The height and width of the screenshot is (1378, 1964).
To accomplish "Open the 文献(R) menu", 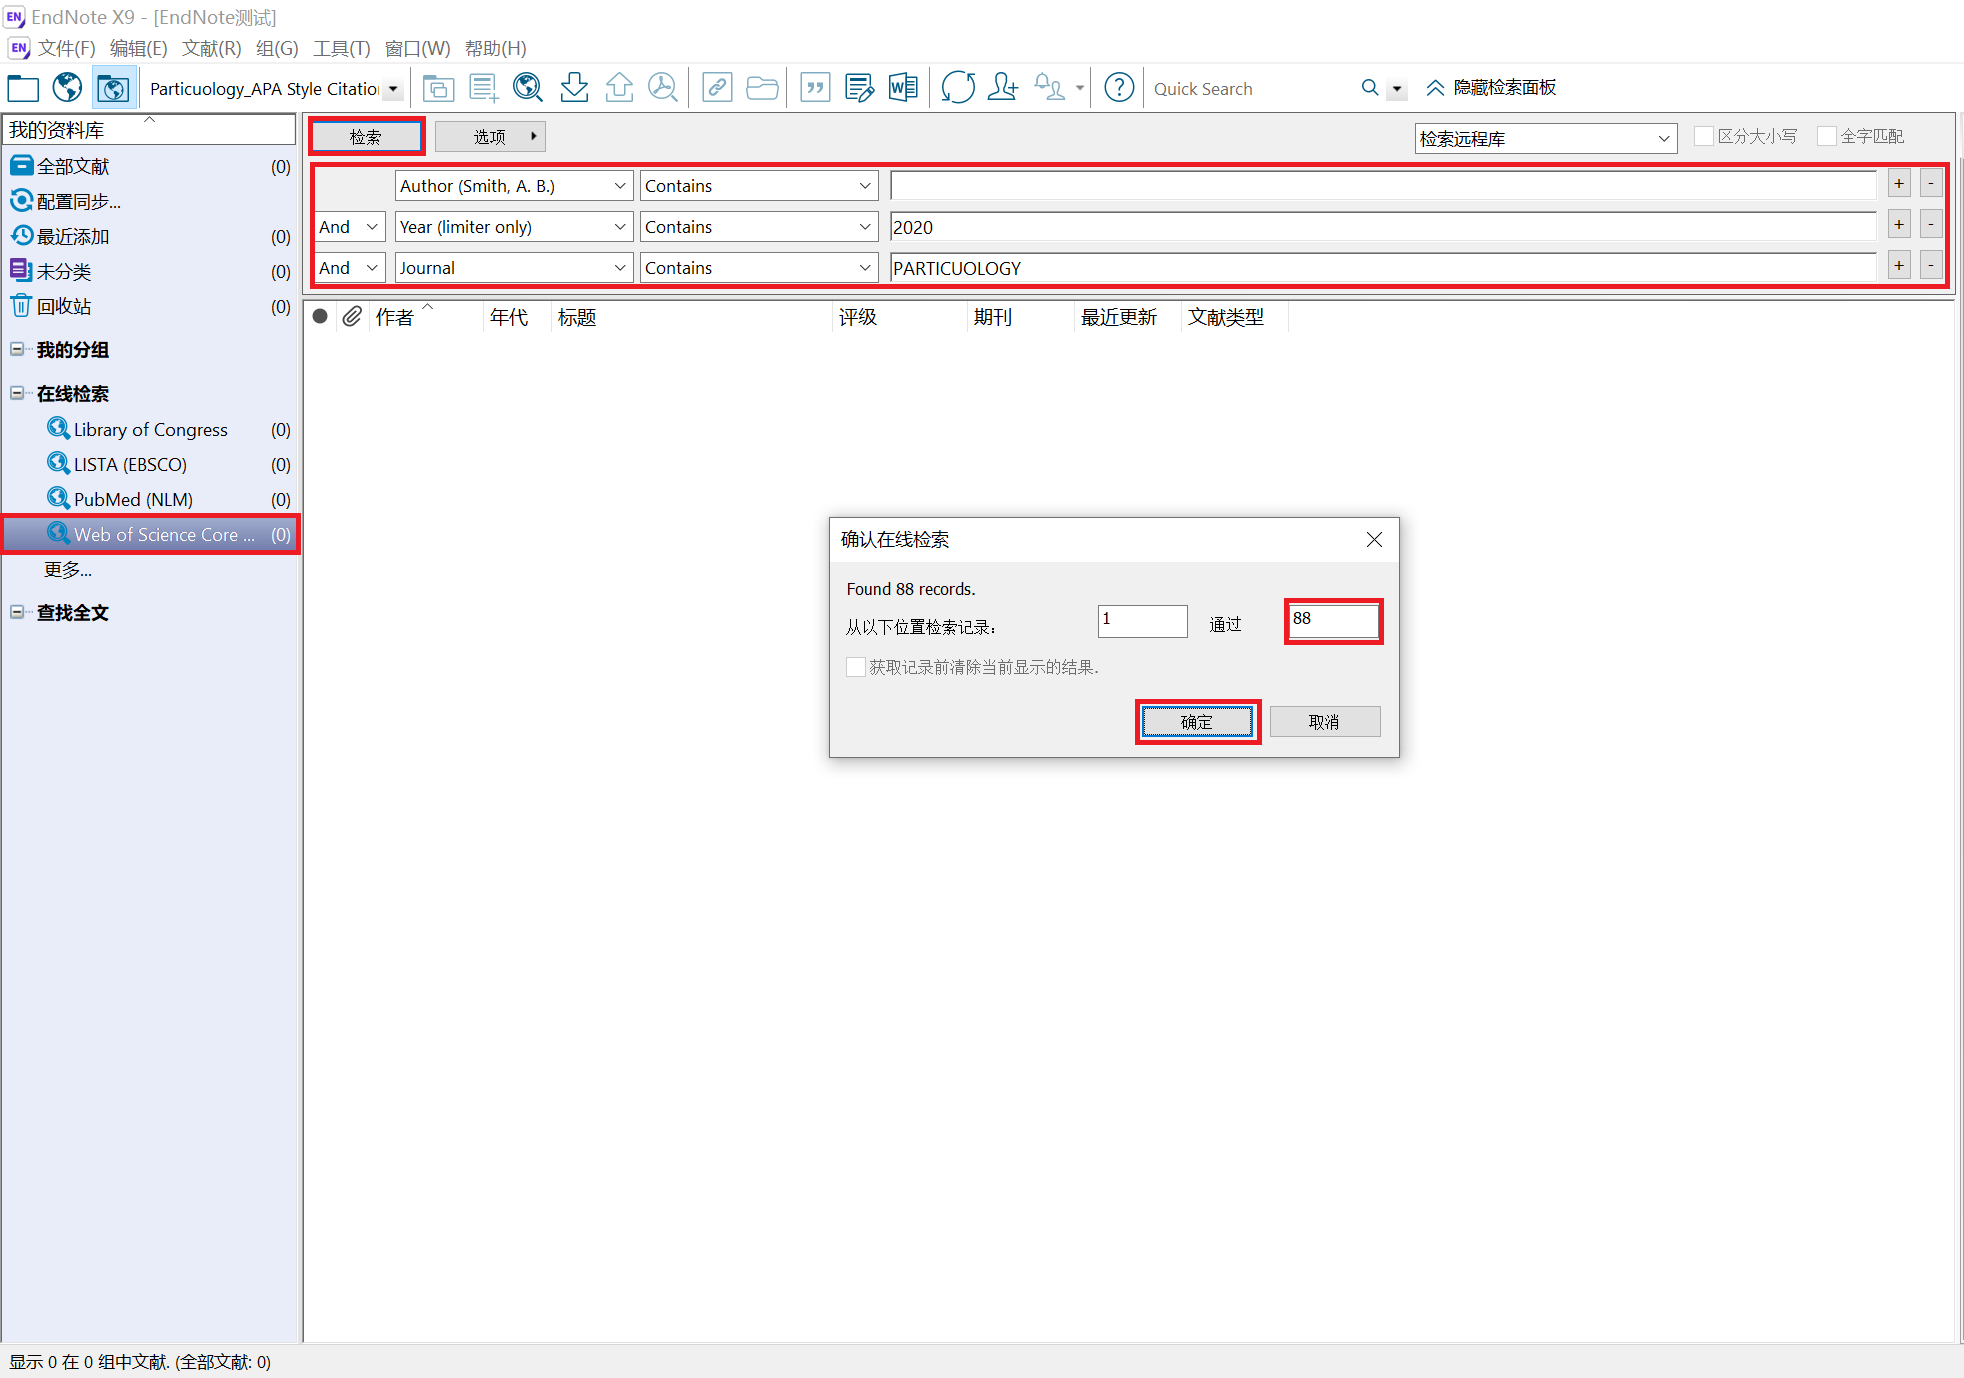I will tap(211, 48).
